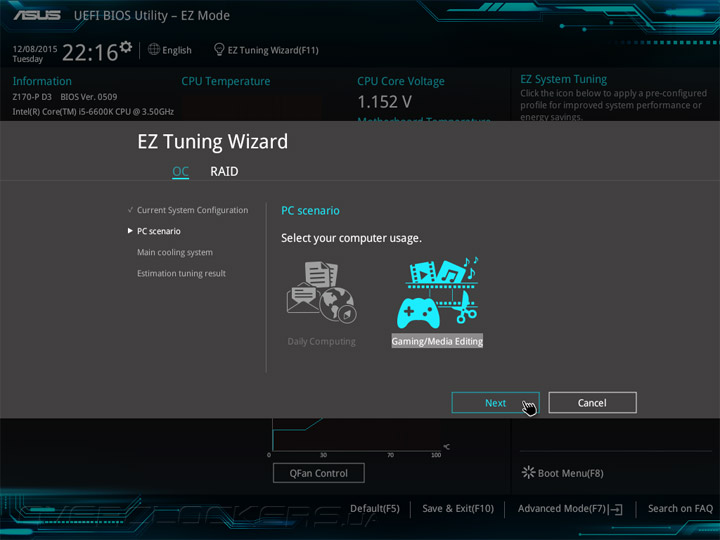Click the Gaming/Media Editing label
This screenshot has width=720, height=540.
click(x=437, y=341)
